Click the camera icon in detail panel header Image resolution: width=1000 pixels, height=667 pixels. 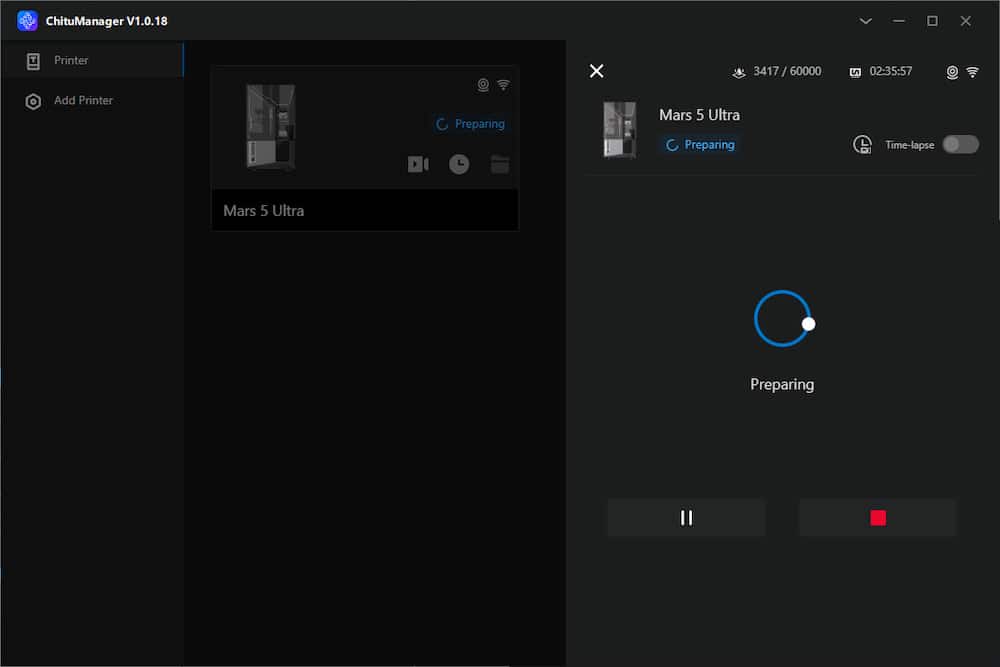tap(952, 72)
